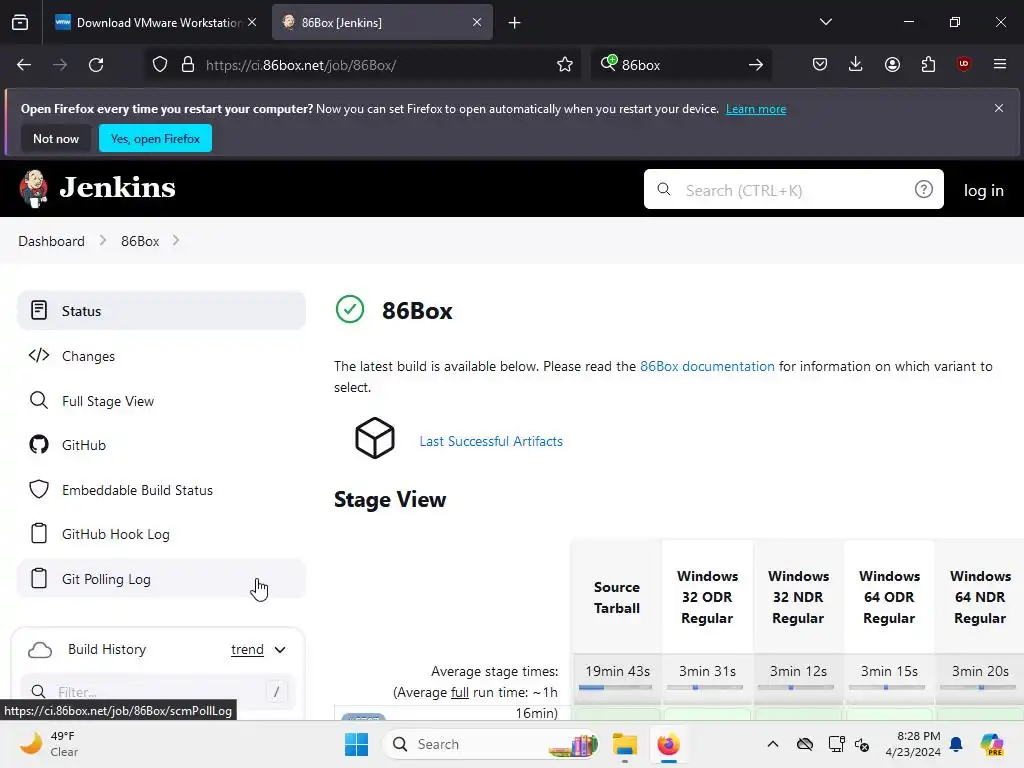List all tabs dropdown arrow
This screenshot has width=1024, height=768.
click(x=825, y=22)
